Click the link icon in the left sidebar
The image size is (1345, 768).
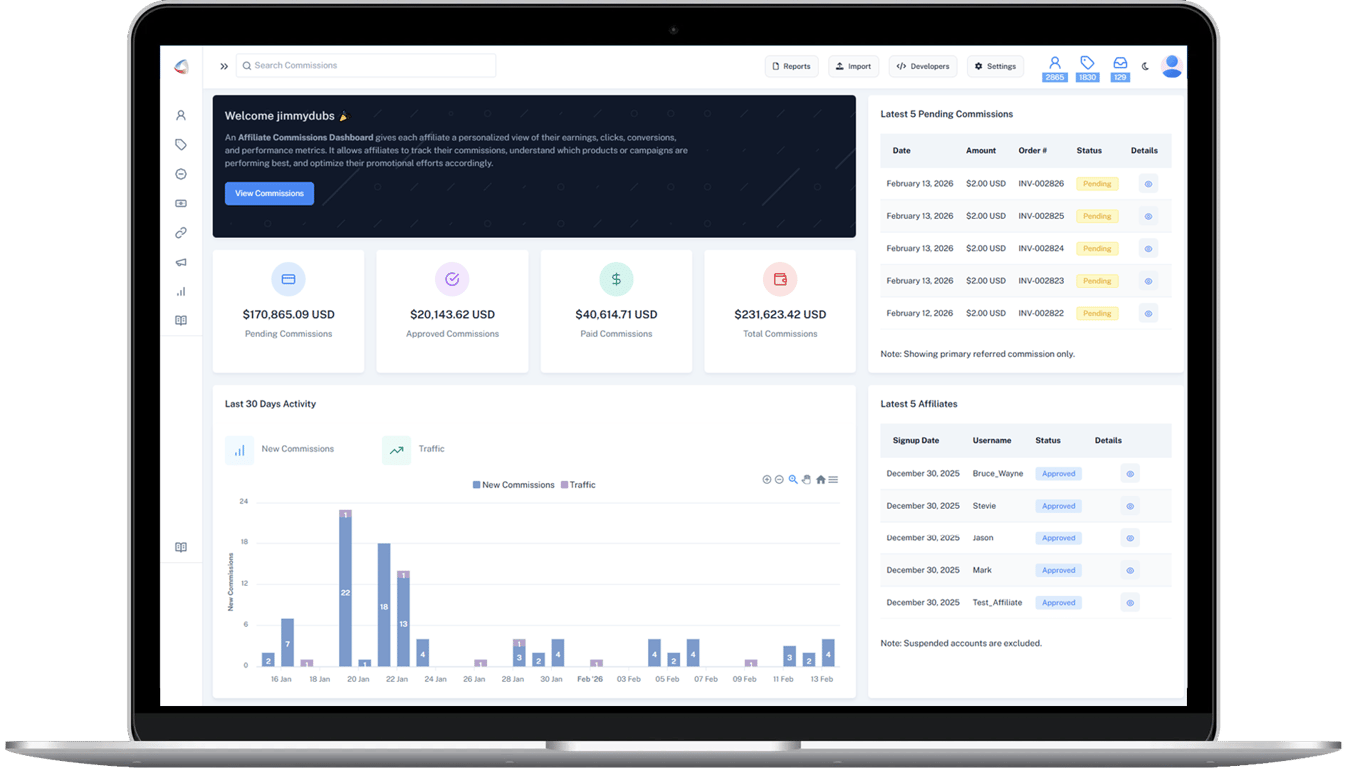click(181, 232)
